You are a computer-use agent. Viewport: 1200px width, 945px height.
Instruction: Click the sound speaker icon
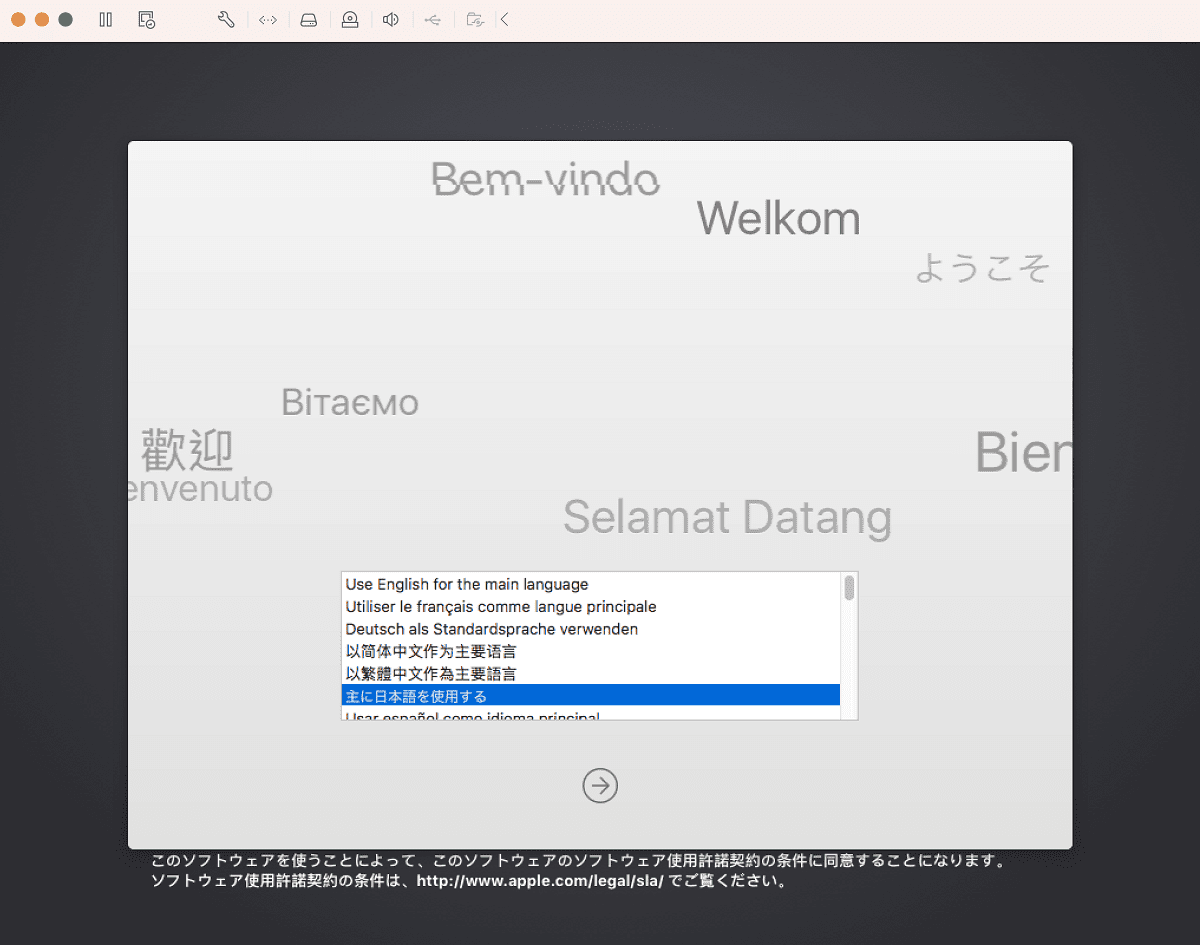391,19
